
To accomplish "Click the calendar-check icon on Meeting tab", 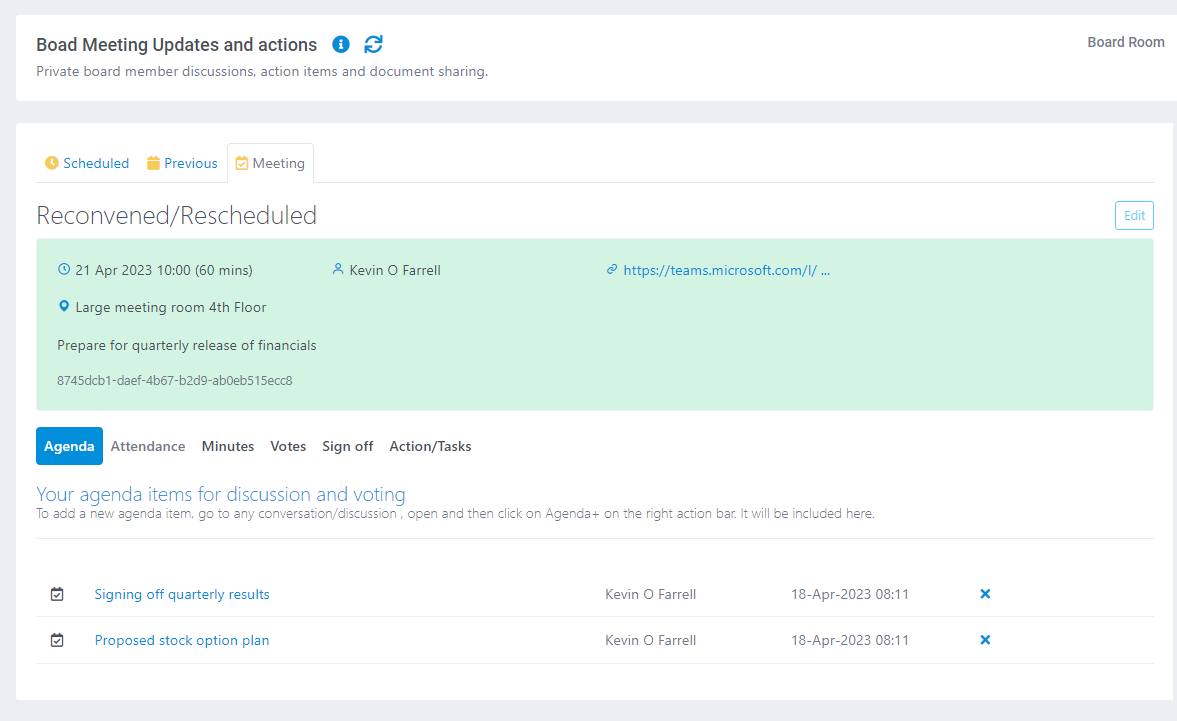I will [242, 163].
